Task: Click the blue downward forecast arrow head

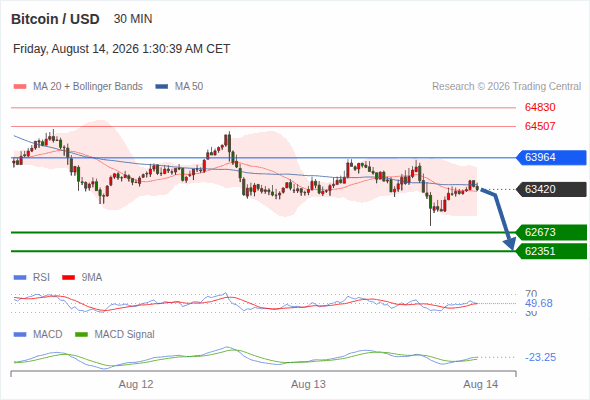Action: pos(510,244)
